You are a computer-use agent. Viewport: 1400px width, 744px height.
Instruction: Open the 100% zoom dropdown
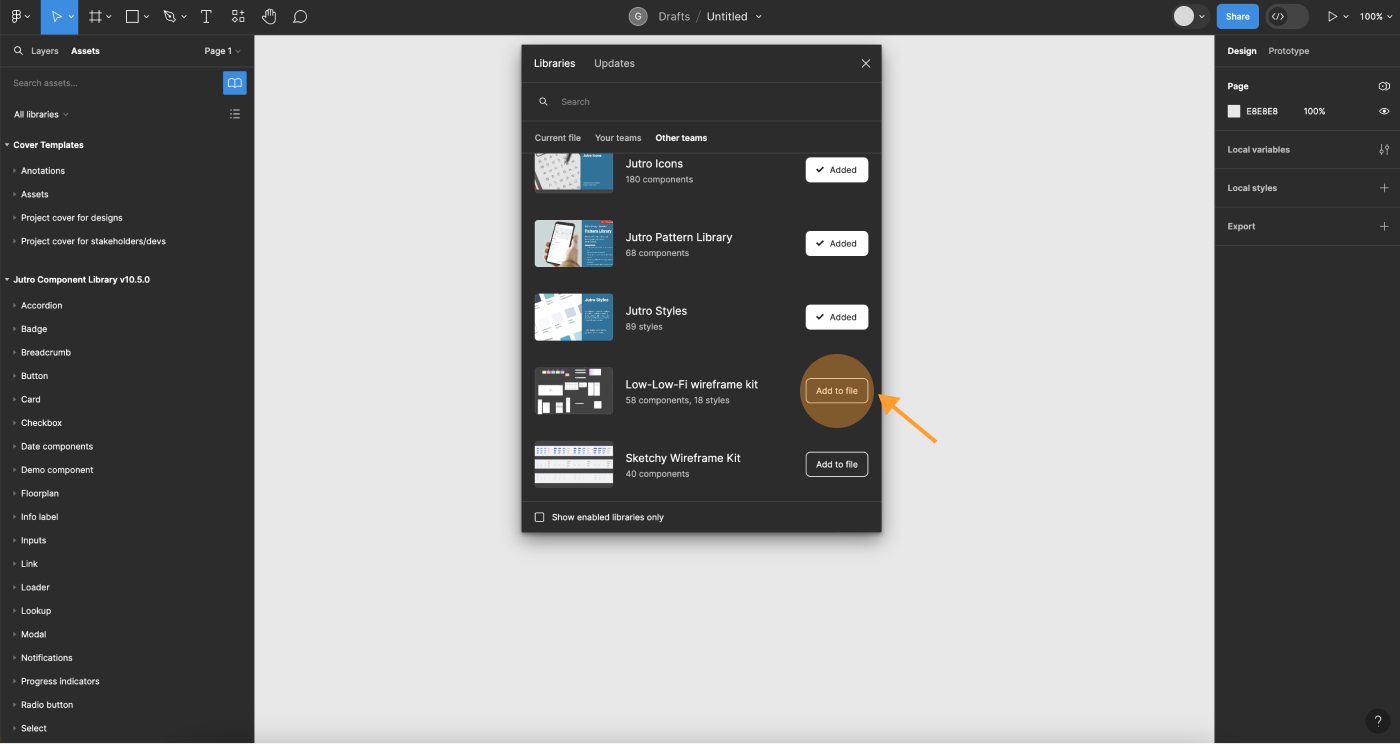click(x=1375, y=17)
